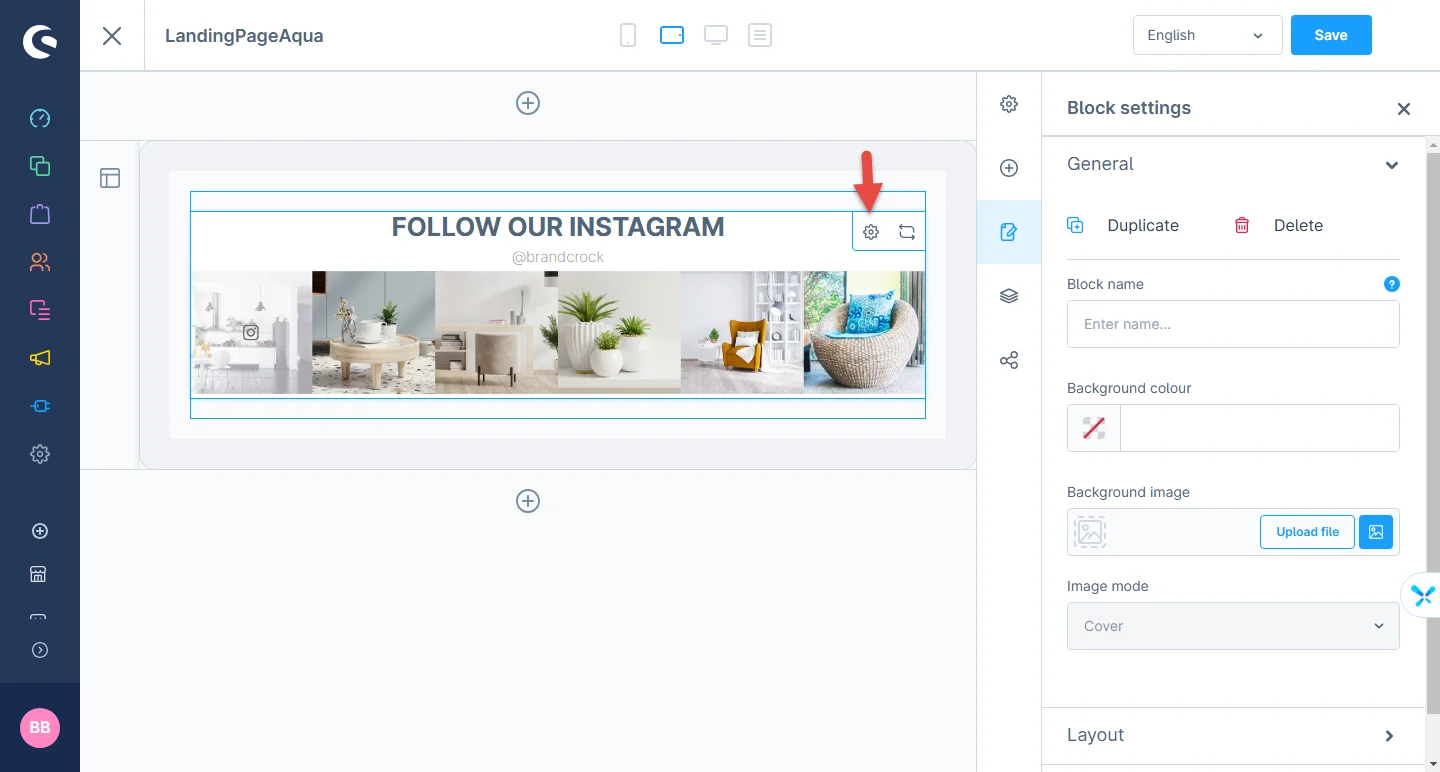Open the Dashboard icon in left sidebar
The width and height of the screenshot is (1440, 772).
click(x=40, y=118)
